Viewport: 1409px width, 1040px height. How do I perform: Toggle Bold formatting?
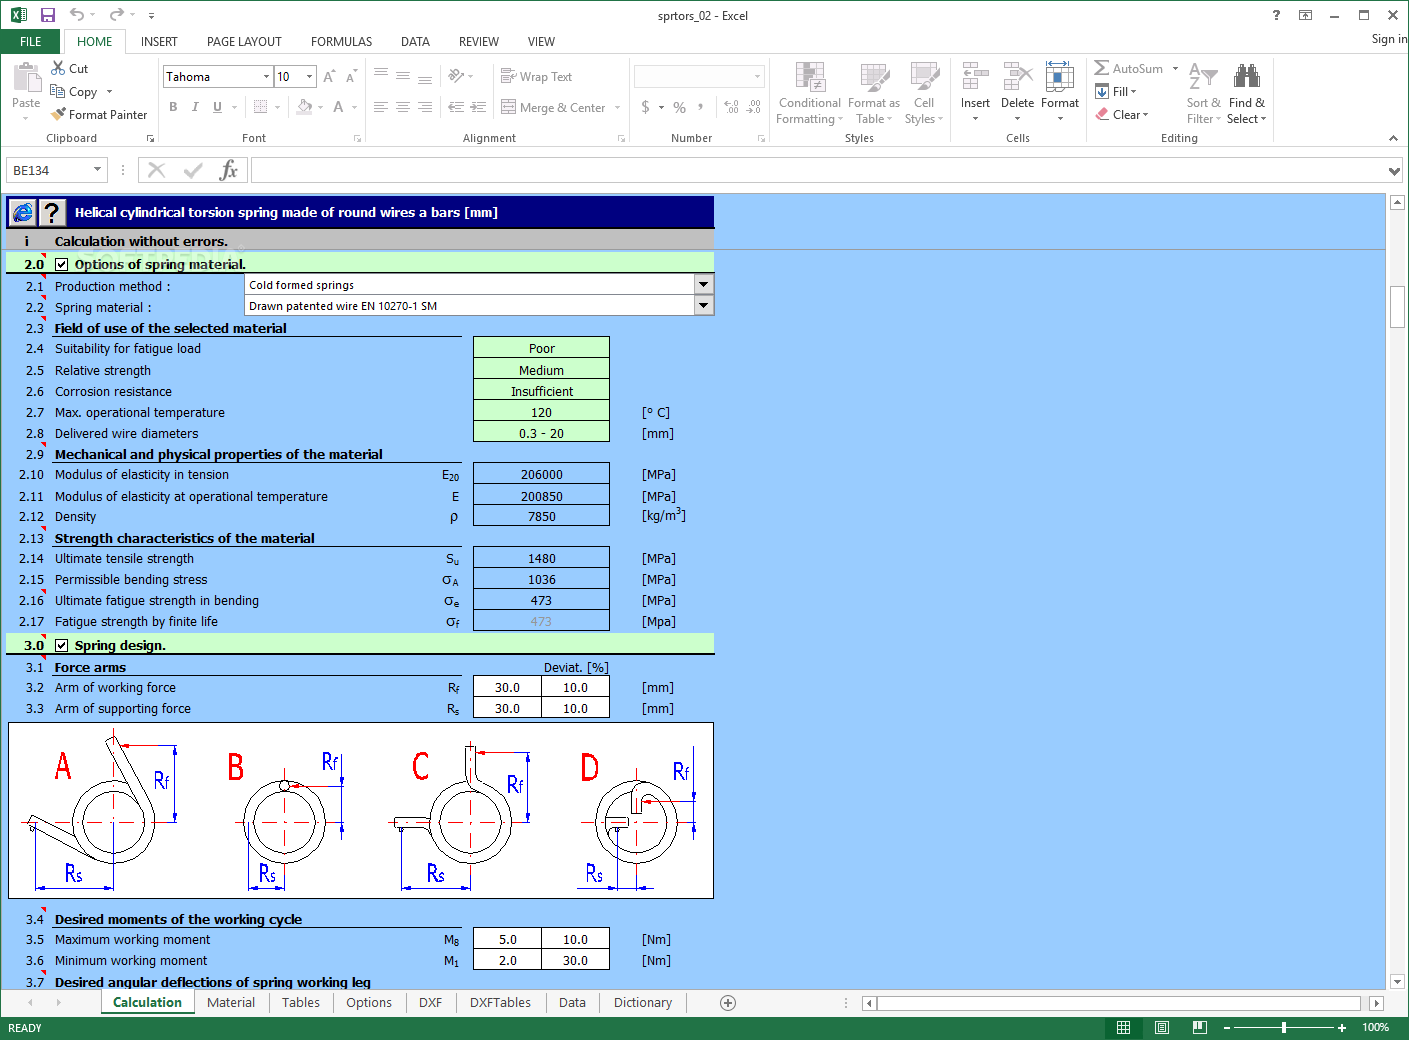[x=173, y=107]
